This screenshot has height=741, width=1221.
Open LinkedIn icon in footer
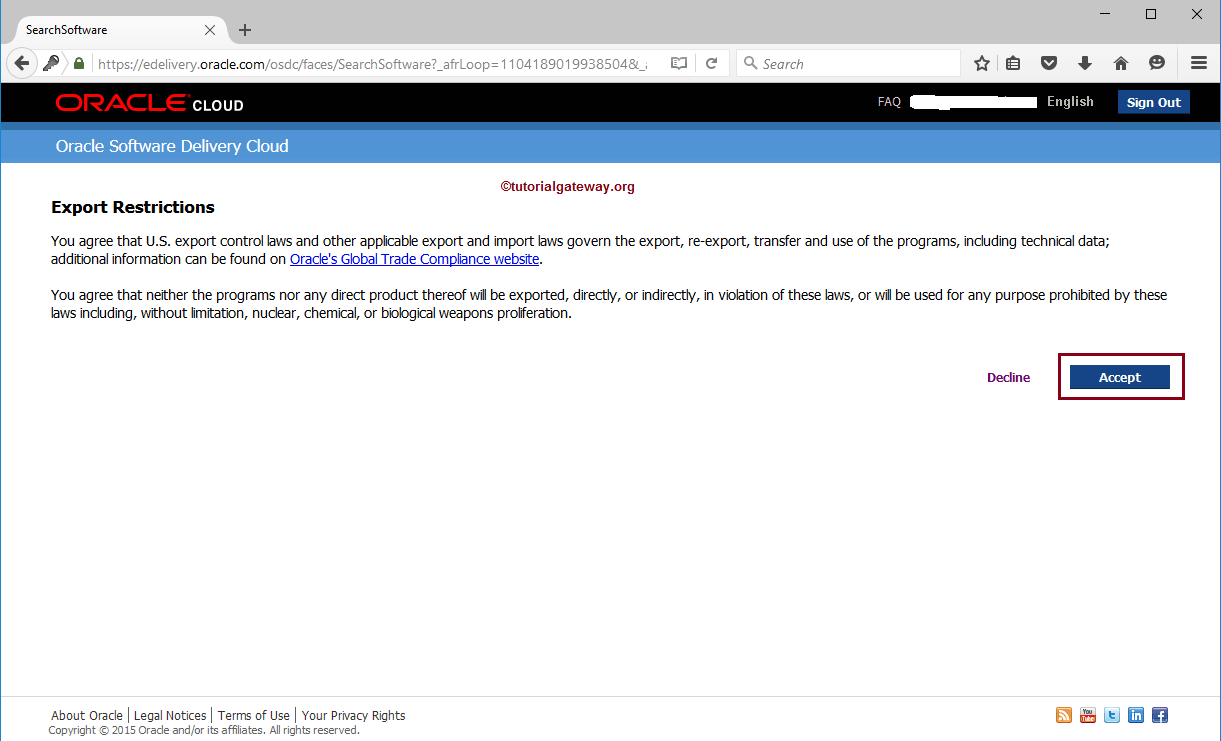(x=1136, y=715)
